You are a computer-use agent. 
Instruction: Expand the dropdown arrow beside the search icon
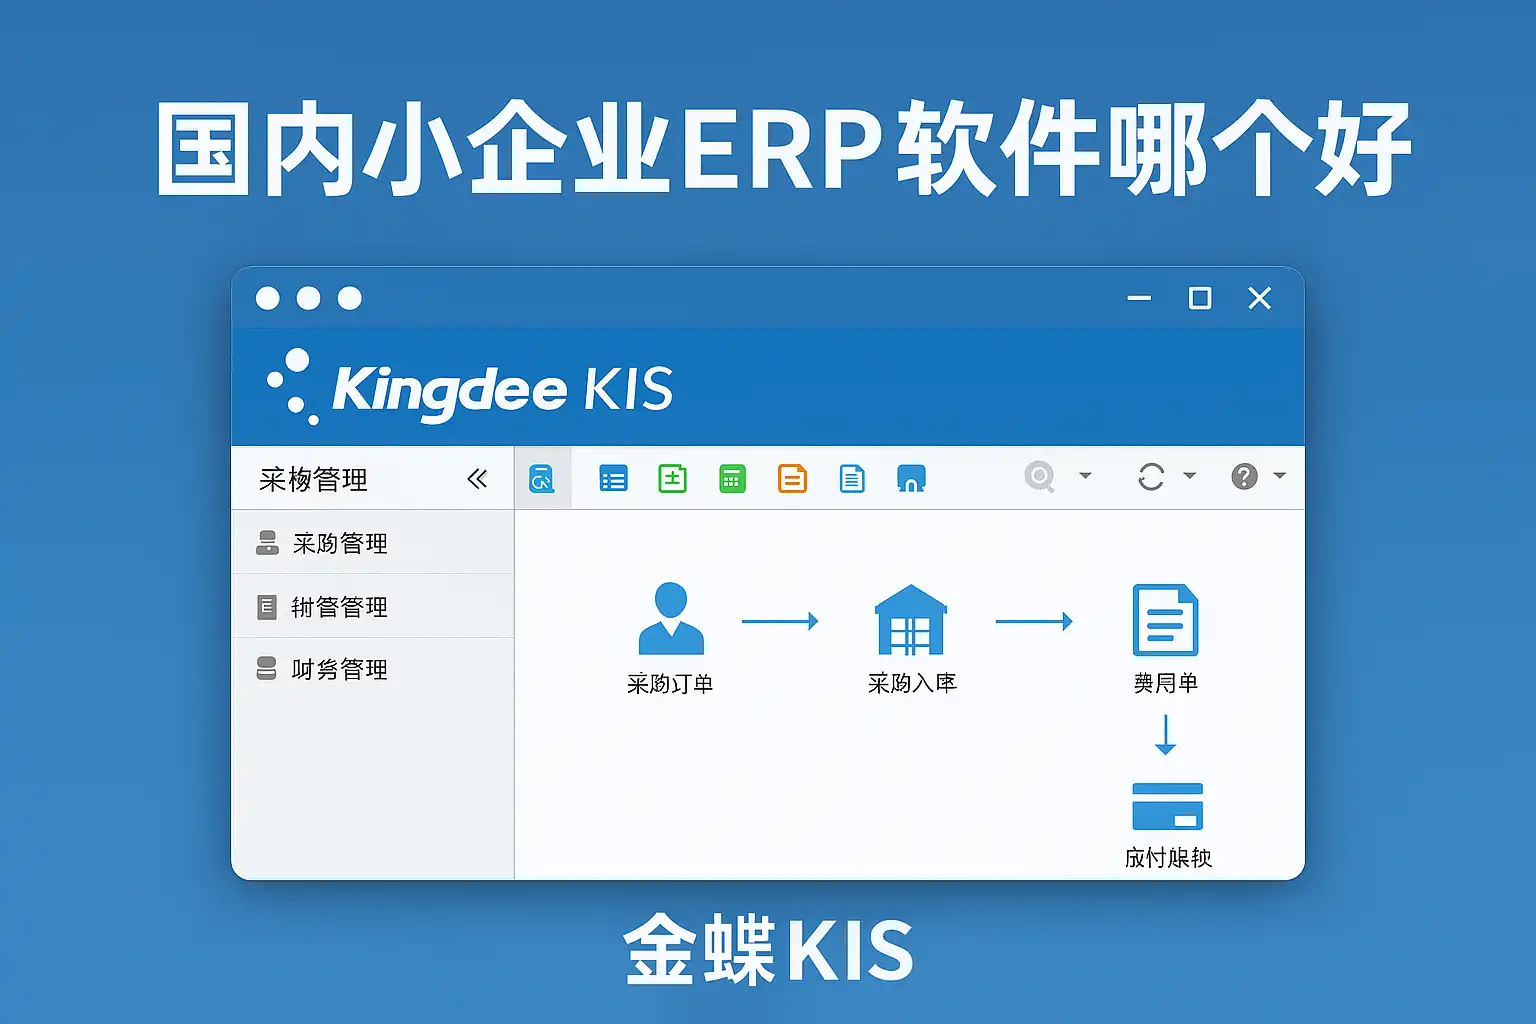click(x=1085, y=476)
